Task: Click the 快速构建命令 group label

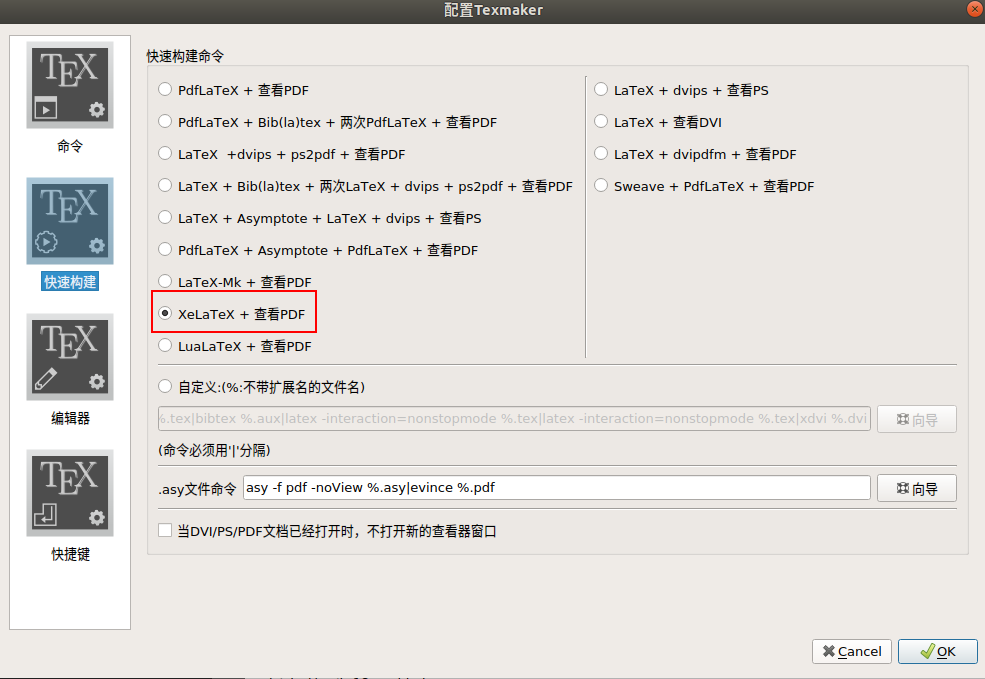Action: point(185,56)
